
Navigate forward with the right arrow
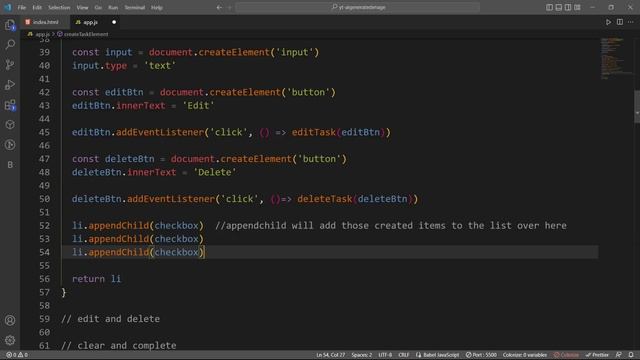[229, 7]
